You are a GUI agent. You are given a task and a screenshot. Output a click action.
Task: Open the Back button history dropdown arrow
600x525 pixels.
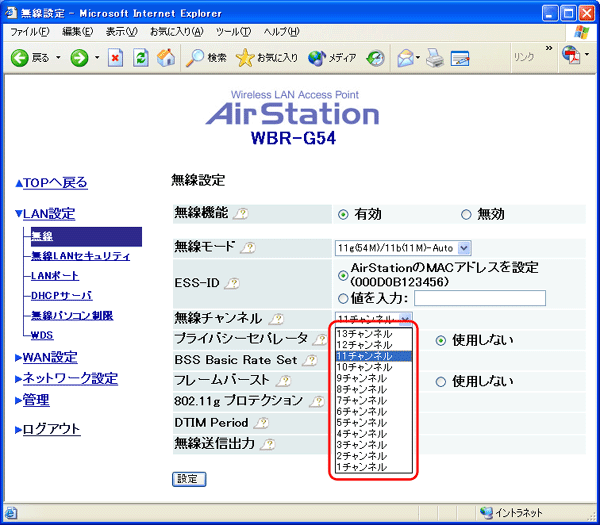pyautogui.click(x=58, y=58)
